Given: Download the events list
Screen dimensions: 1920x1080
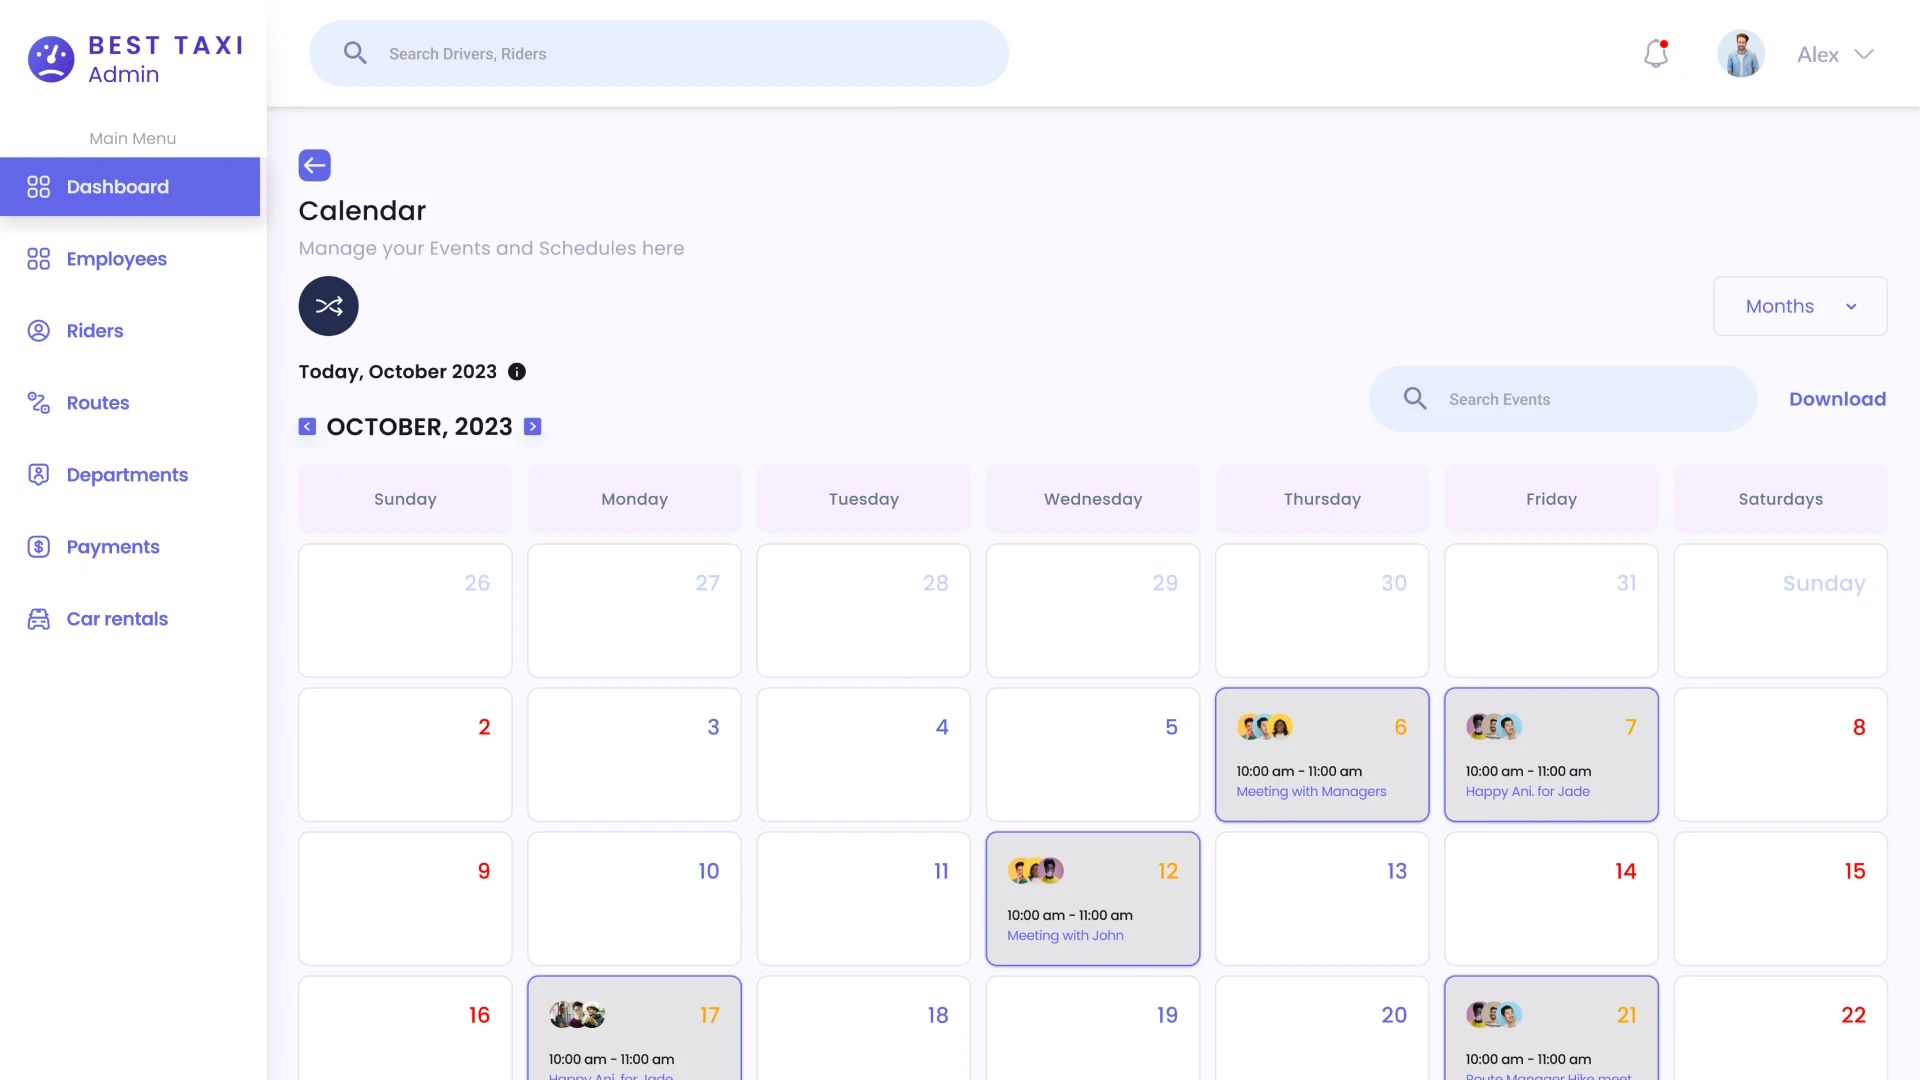Looking at the screenshot, I should [x=1838, y=398].
